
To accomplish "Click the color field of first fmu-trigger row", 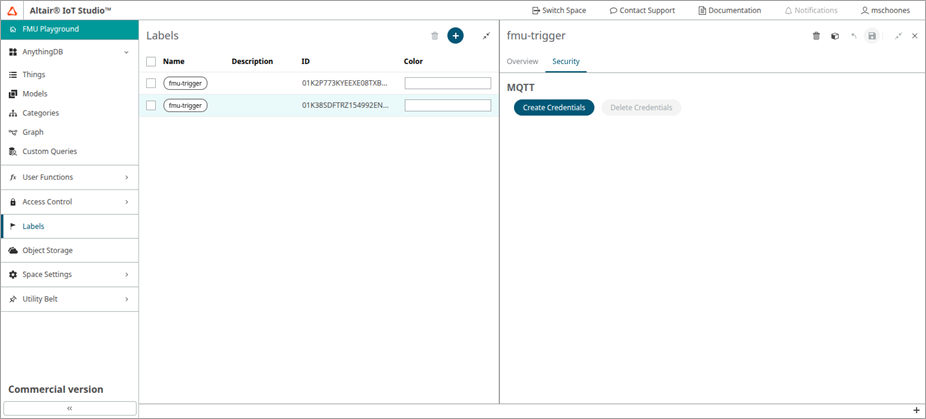I will (x=447, y=83).
